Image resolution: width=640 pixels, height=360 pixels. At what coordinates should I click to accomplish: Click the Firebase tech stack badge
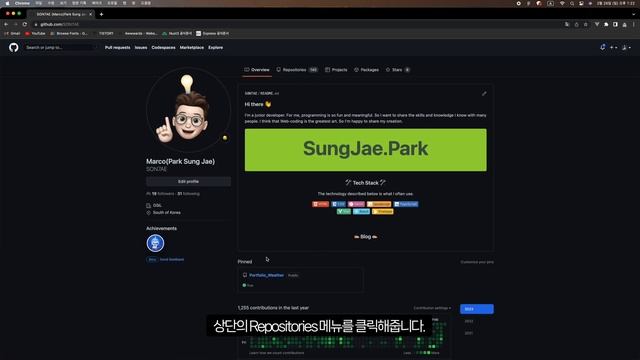click(382, 211)
